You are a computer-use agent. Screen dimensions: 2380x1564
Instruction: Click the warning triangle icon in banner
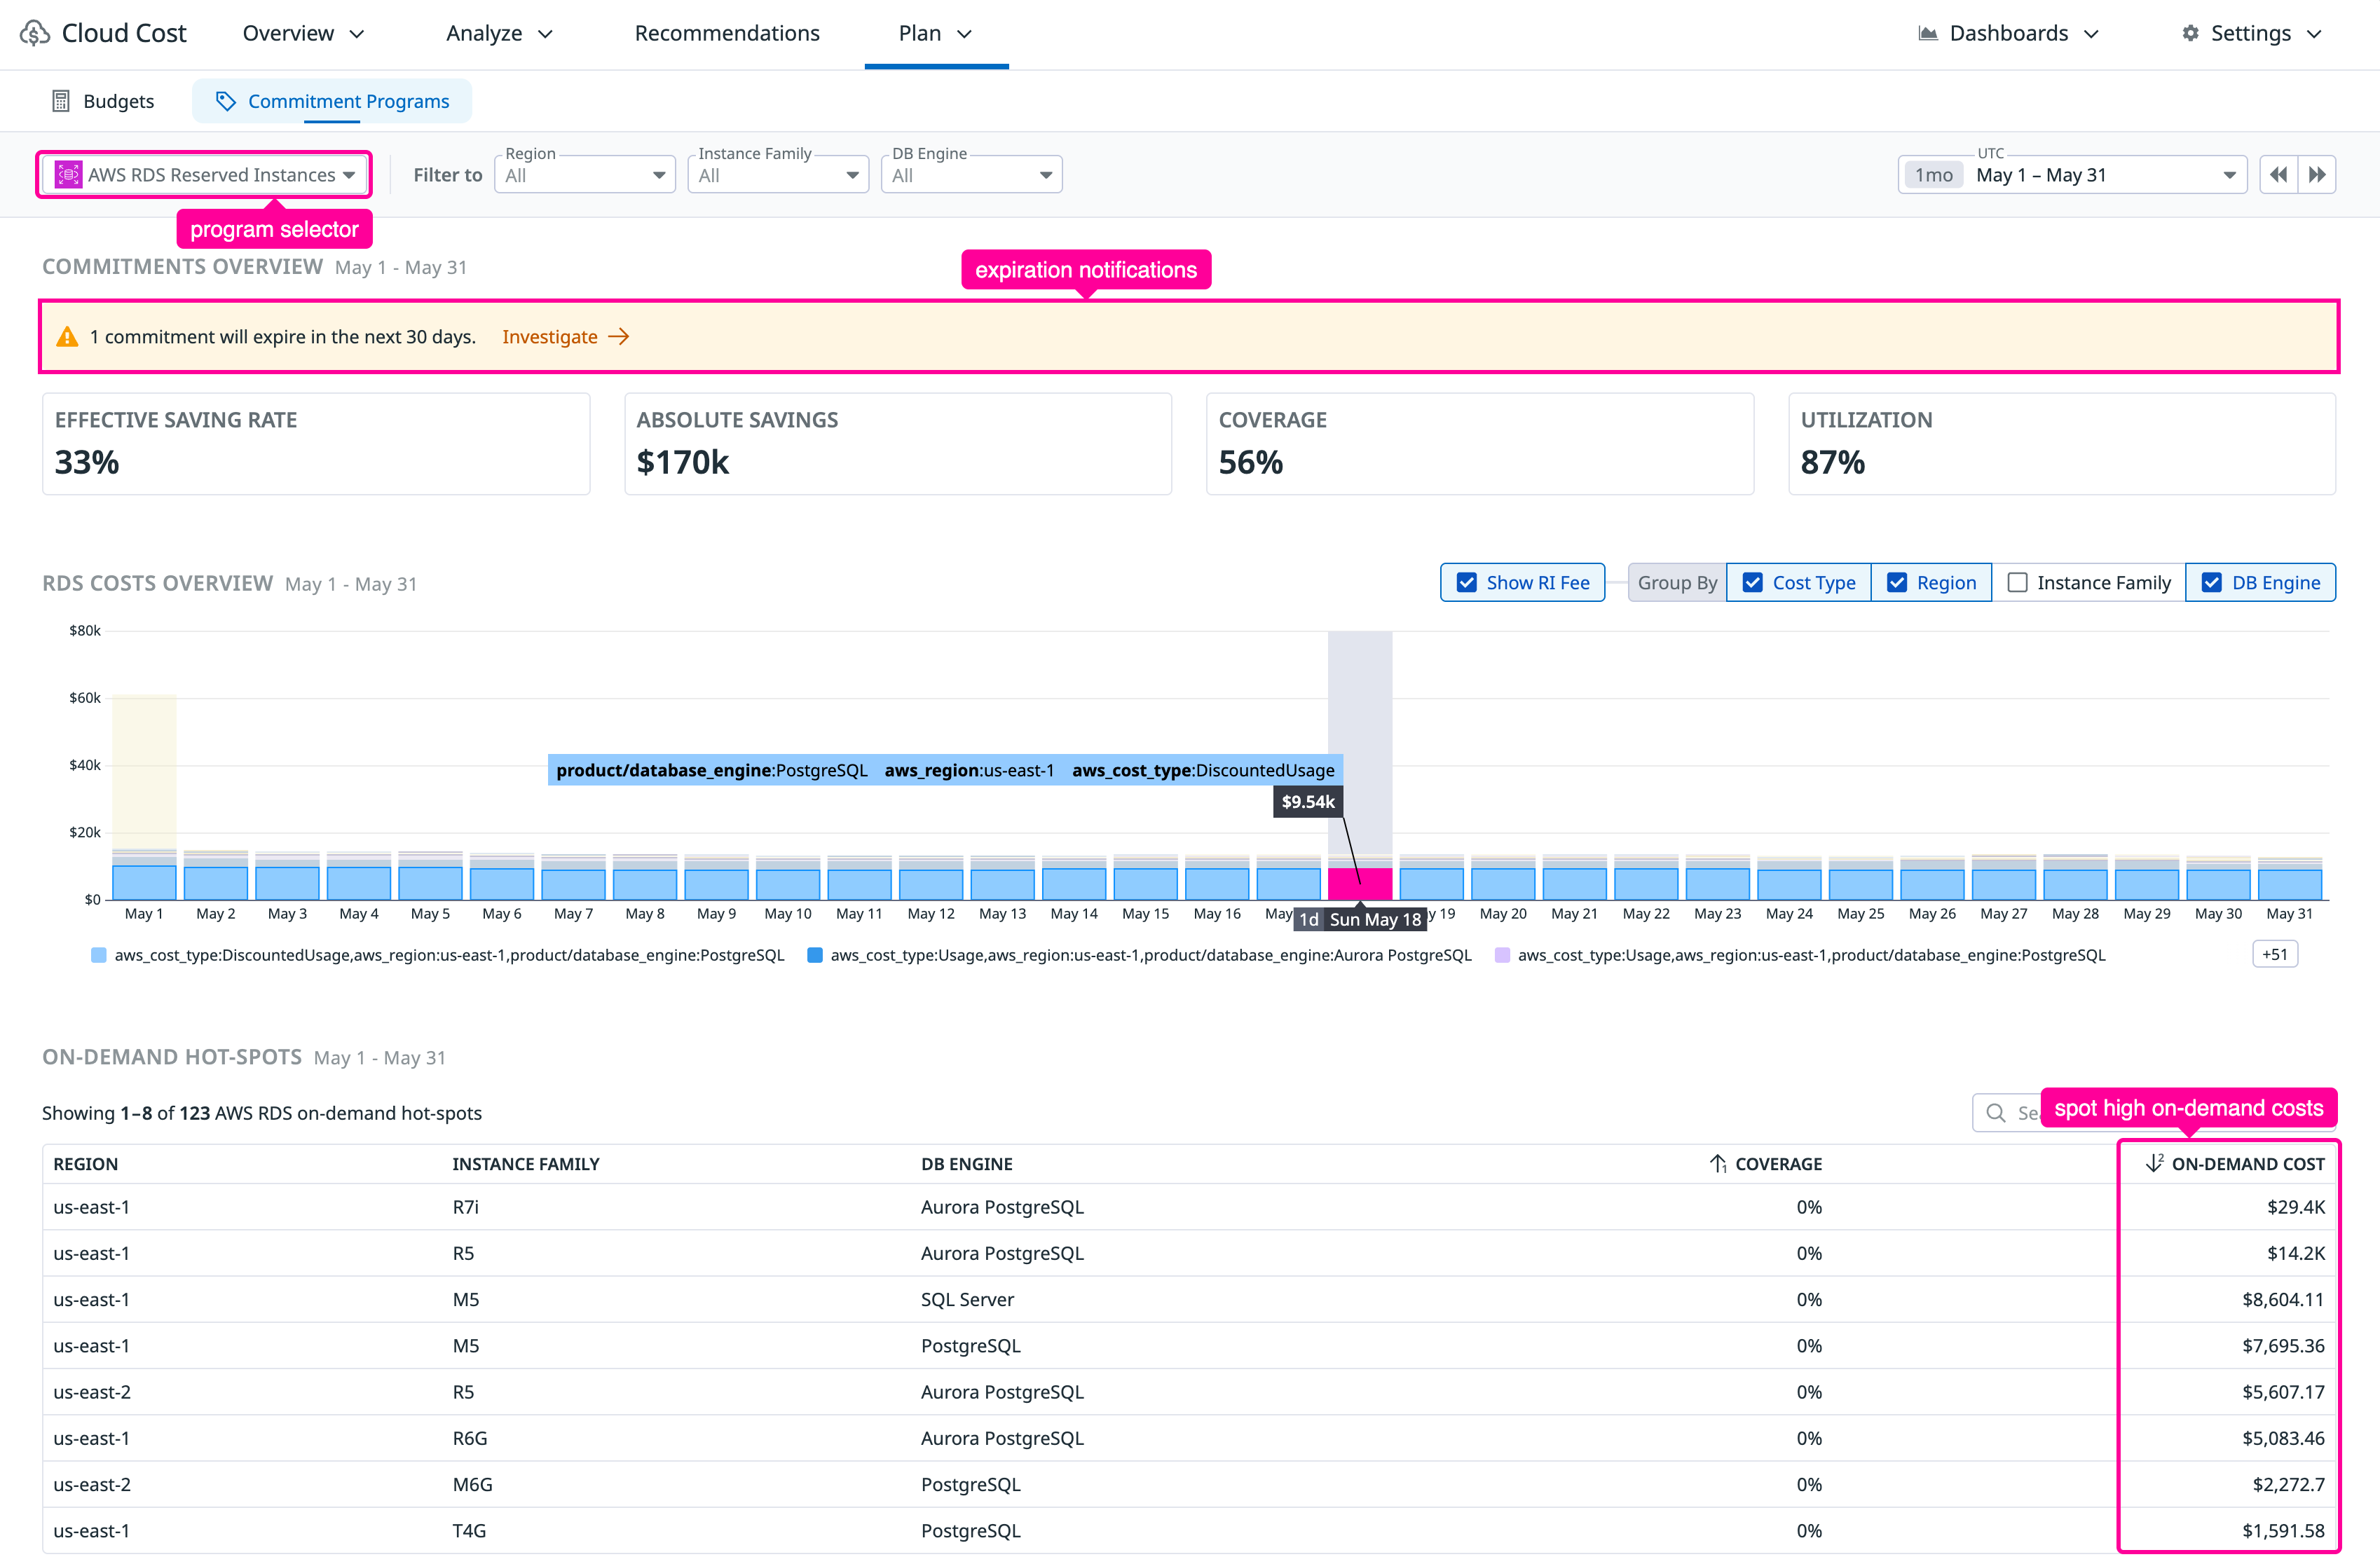point(67,337)
